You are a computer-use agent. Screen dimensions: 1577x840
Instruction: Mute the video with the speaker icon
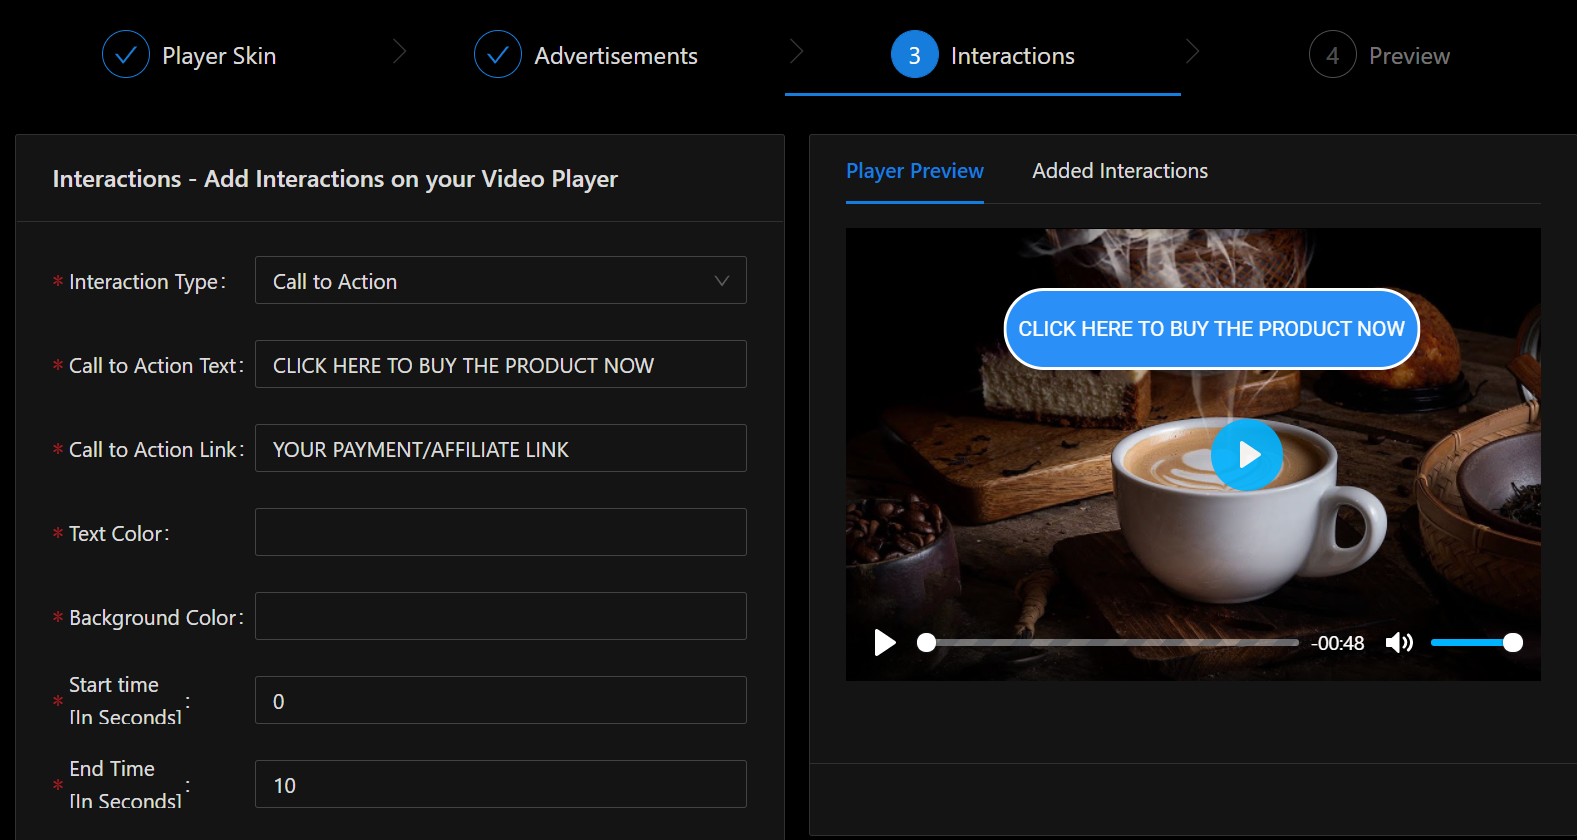pyautogui.click(x=1399, y=642)
